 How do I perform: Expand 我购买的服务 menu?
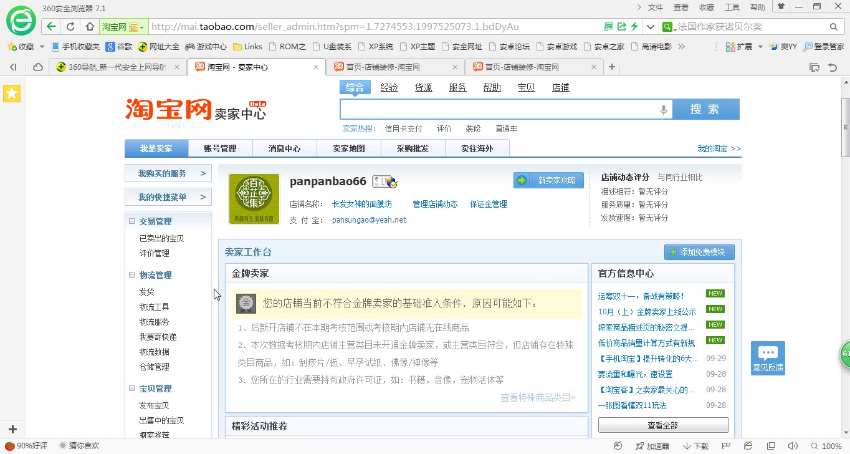coord(168,174)
